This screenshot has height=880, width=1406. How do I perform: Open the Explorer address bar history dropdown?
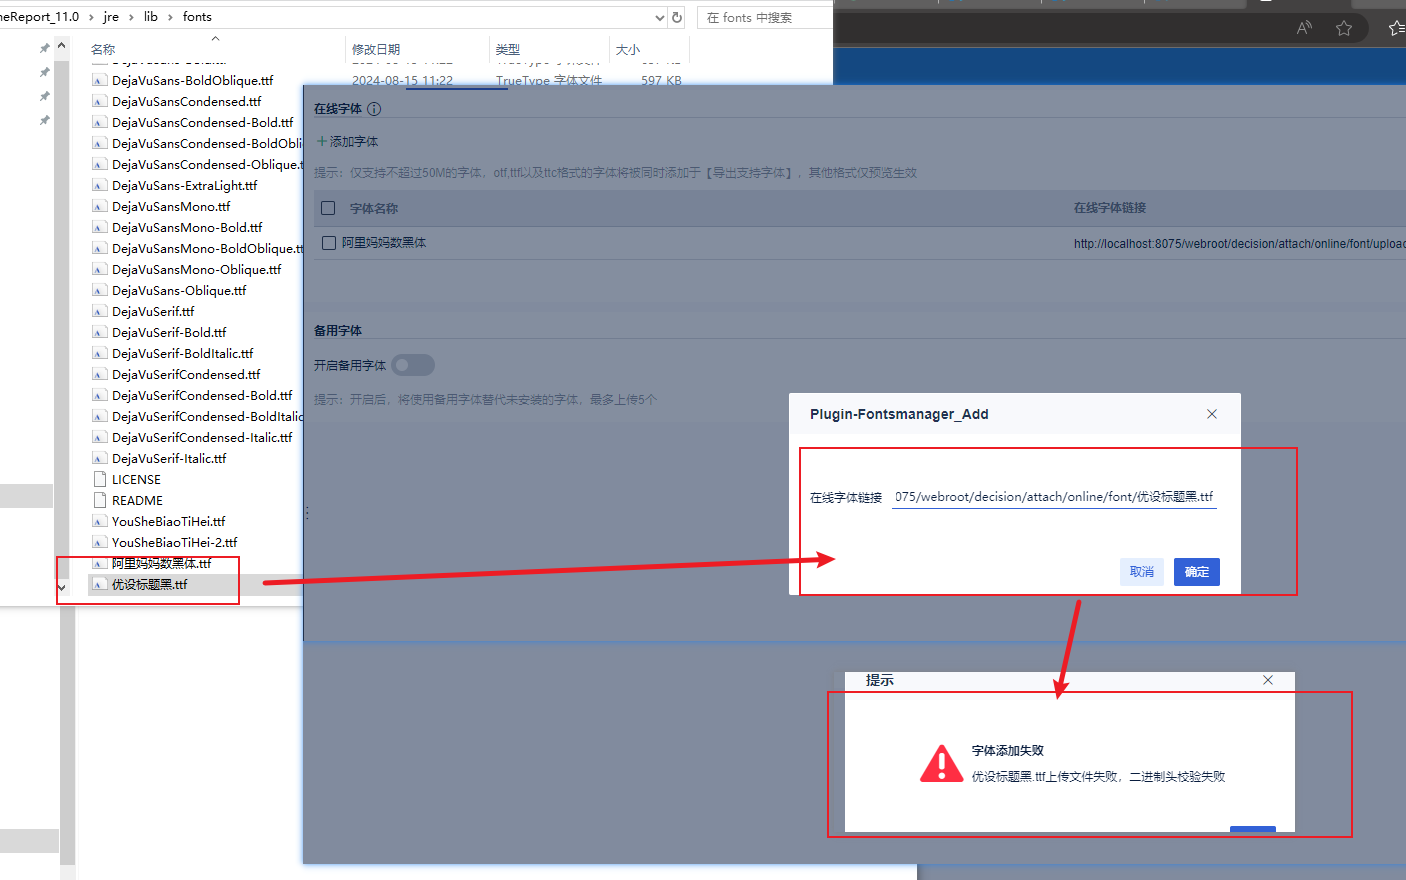coord(659,17)
